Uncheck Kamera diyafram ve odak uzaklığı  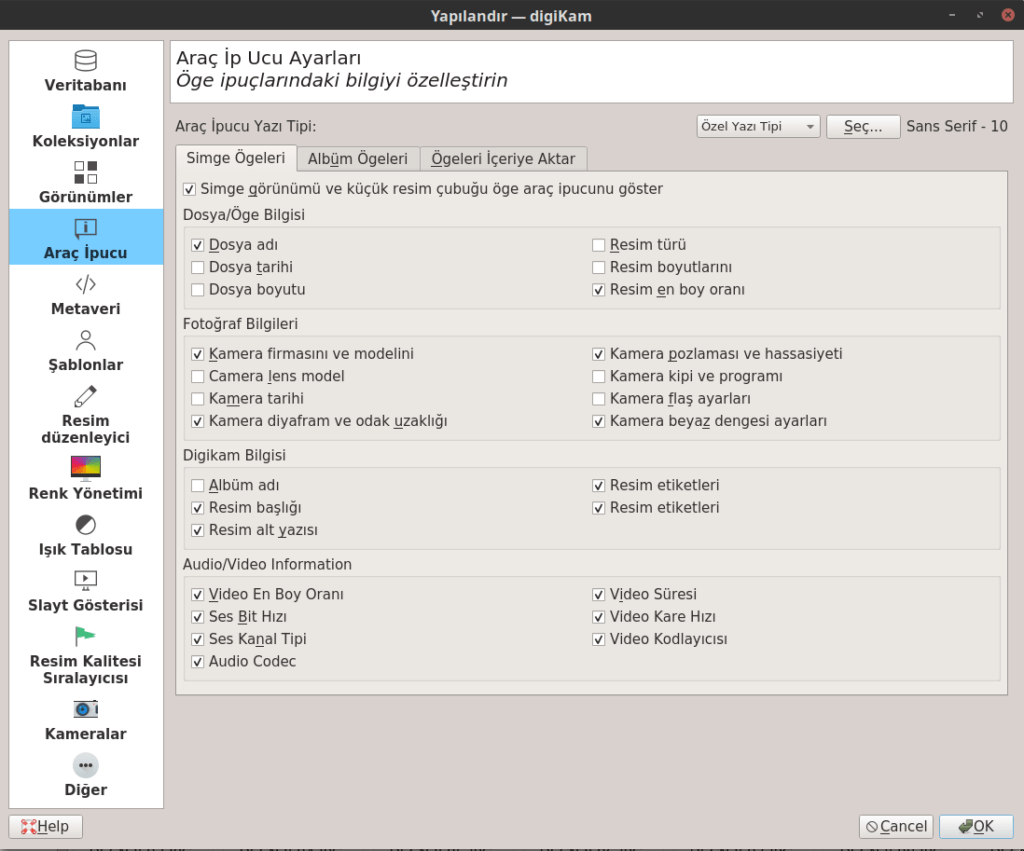click(197, 421)
